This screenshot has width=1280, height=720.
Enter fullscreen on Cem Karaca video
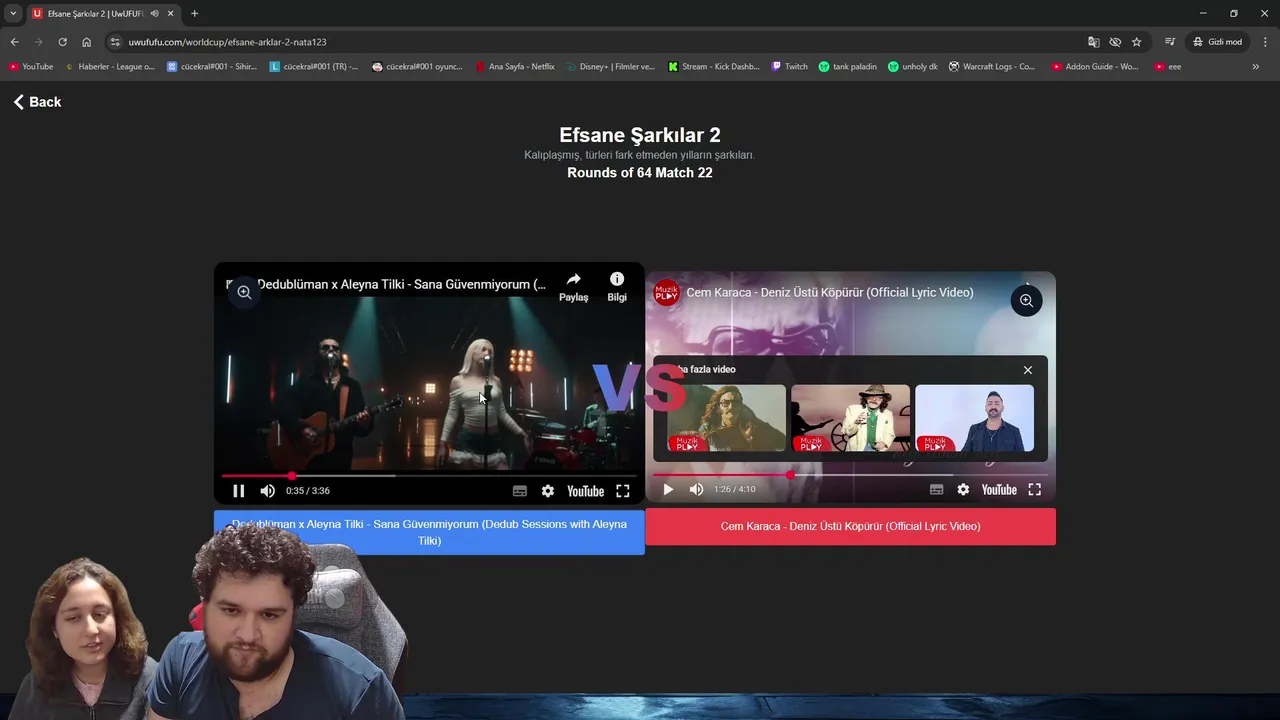[1035, 490]
